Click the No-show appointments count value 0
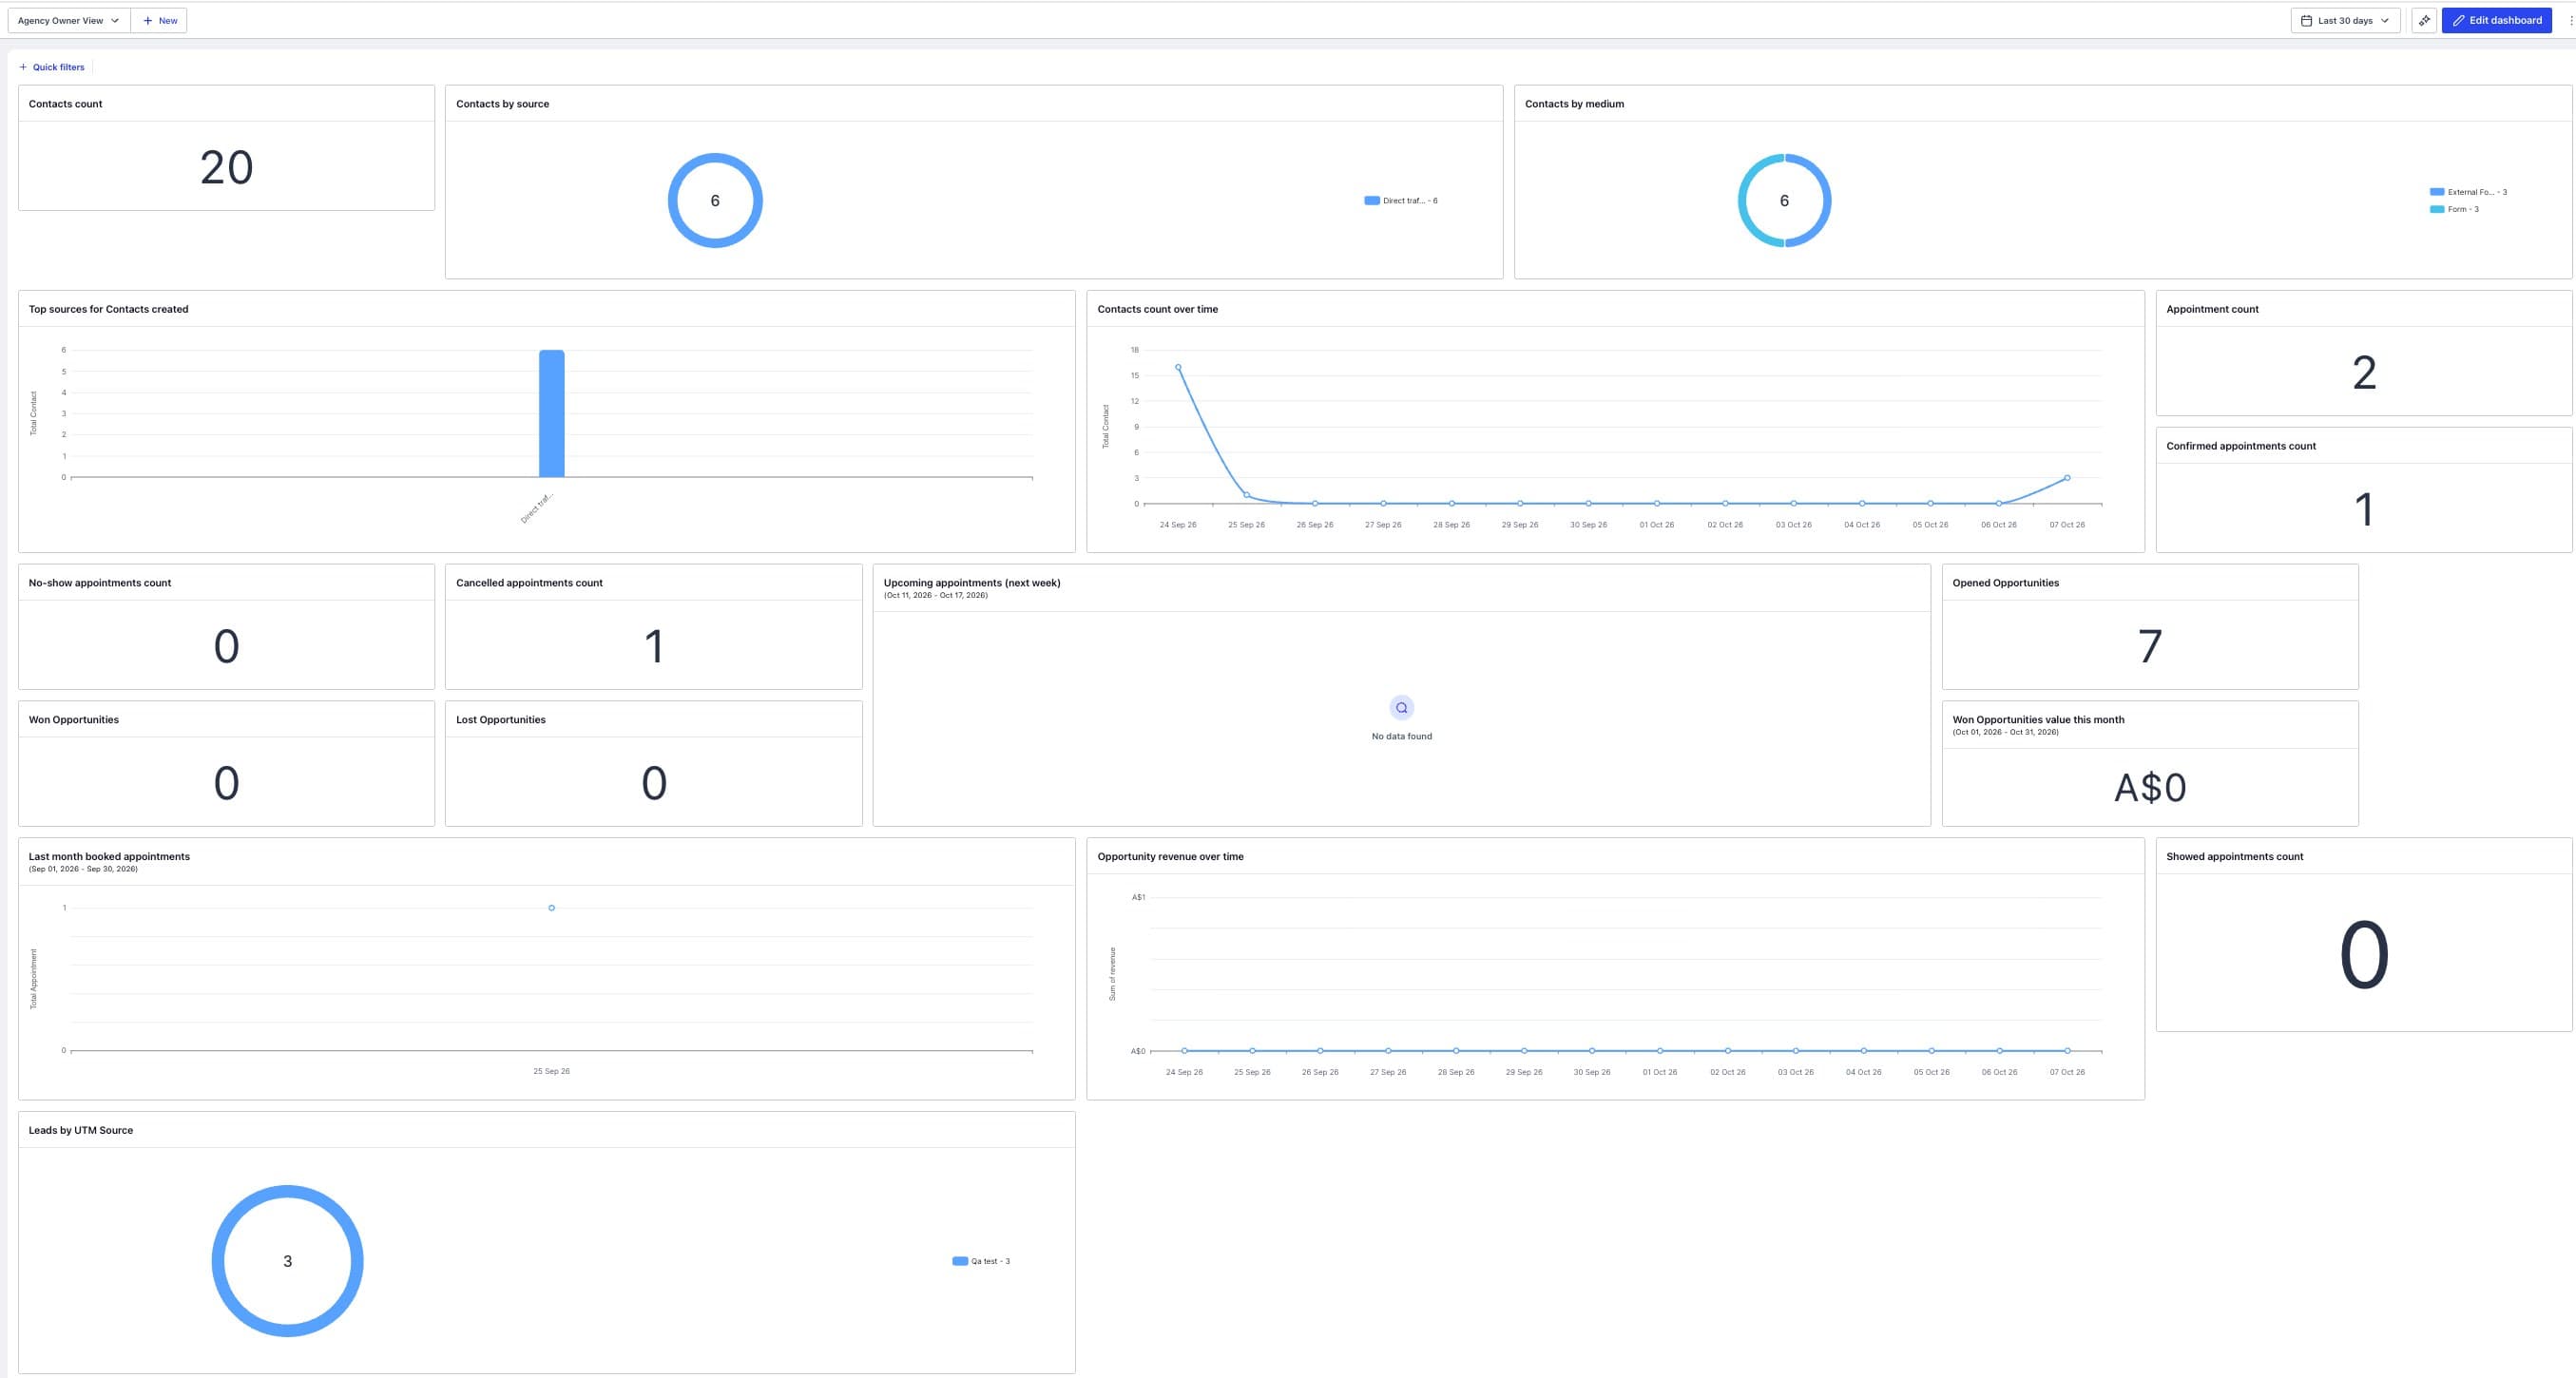The image size is (2576, 1378). point(226,647)
